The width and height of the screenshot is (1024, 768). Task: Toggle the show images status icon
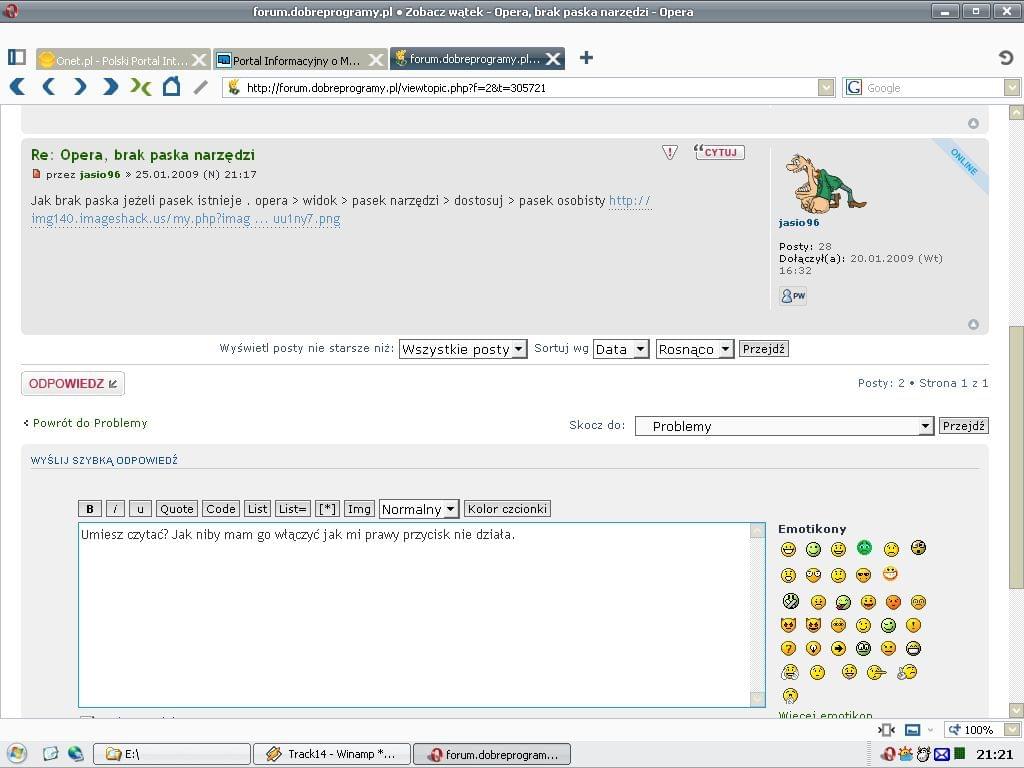(x=912, y=730)
